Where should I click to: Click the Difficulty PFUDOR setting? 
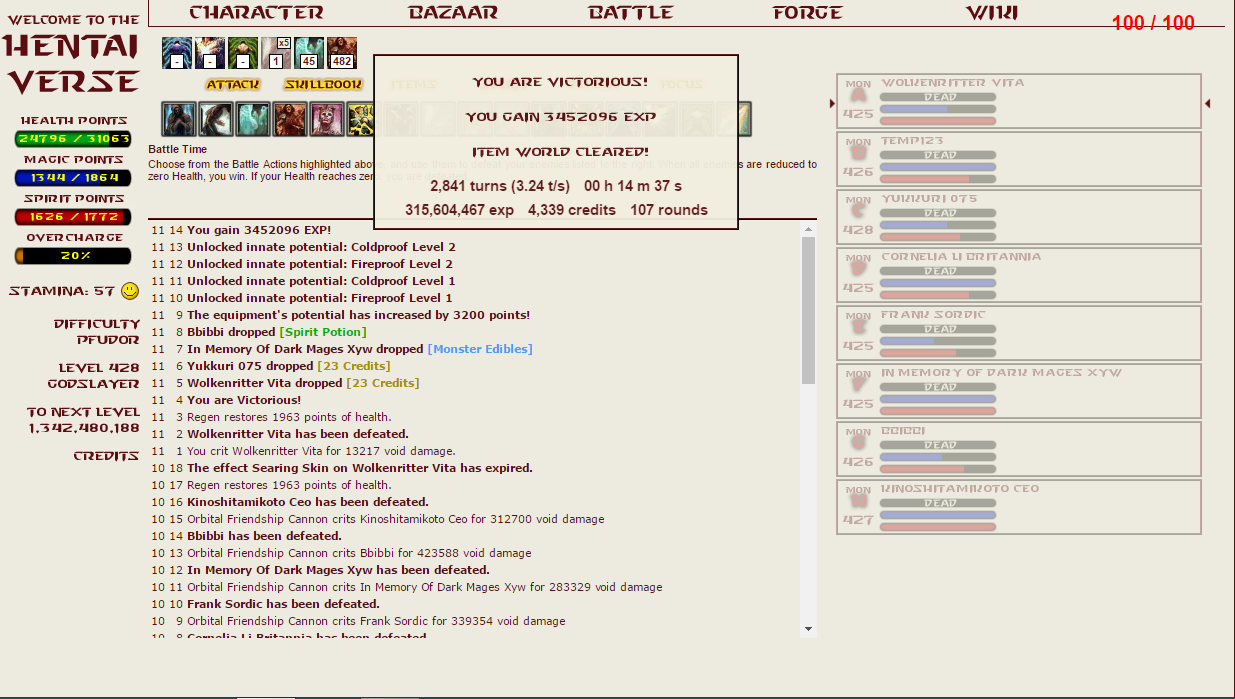97,332
